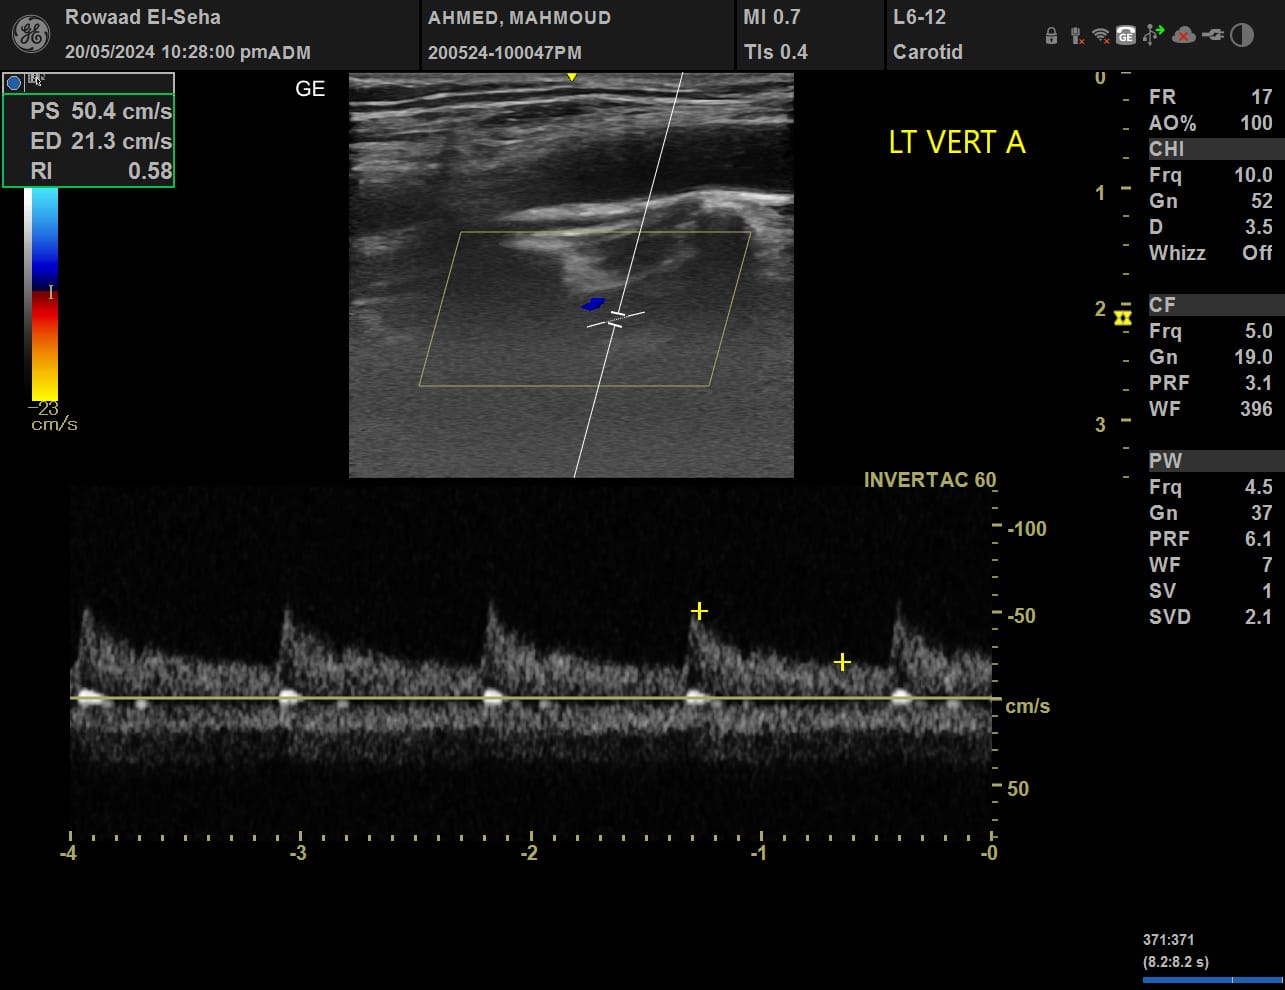Click the CF PRF 3.1 value
This screenshot has height=990, width=1285.
(1211, 383)
